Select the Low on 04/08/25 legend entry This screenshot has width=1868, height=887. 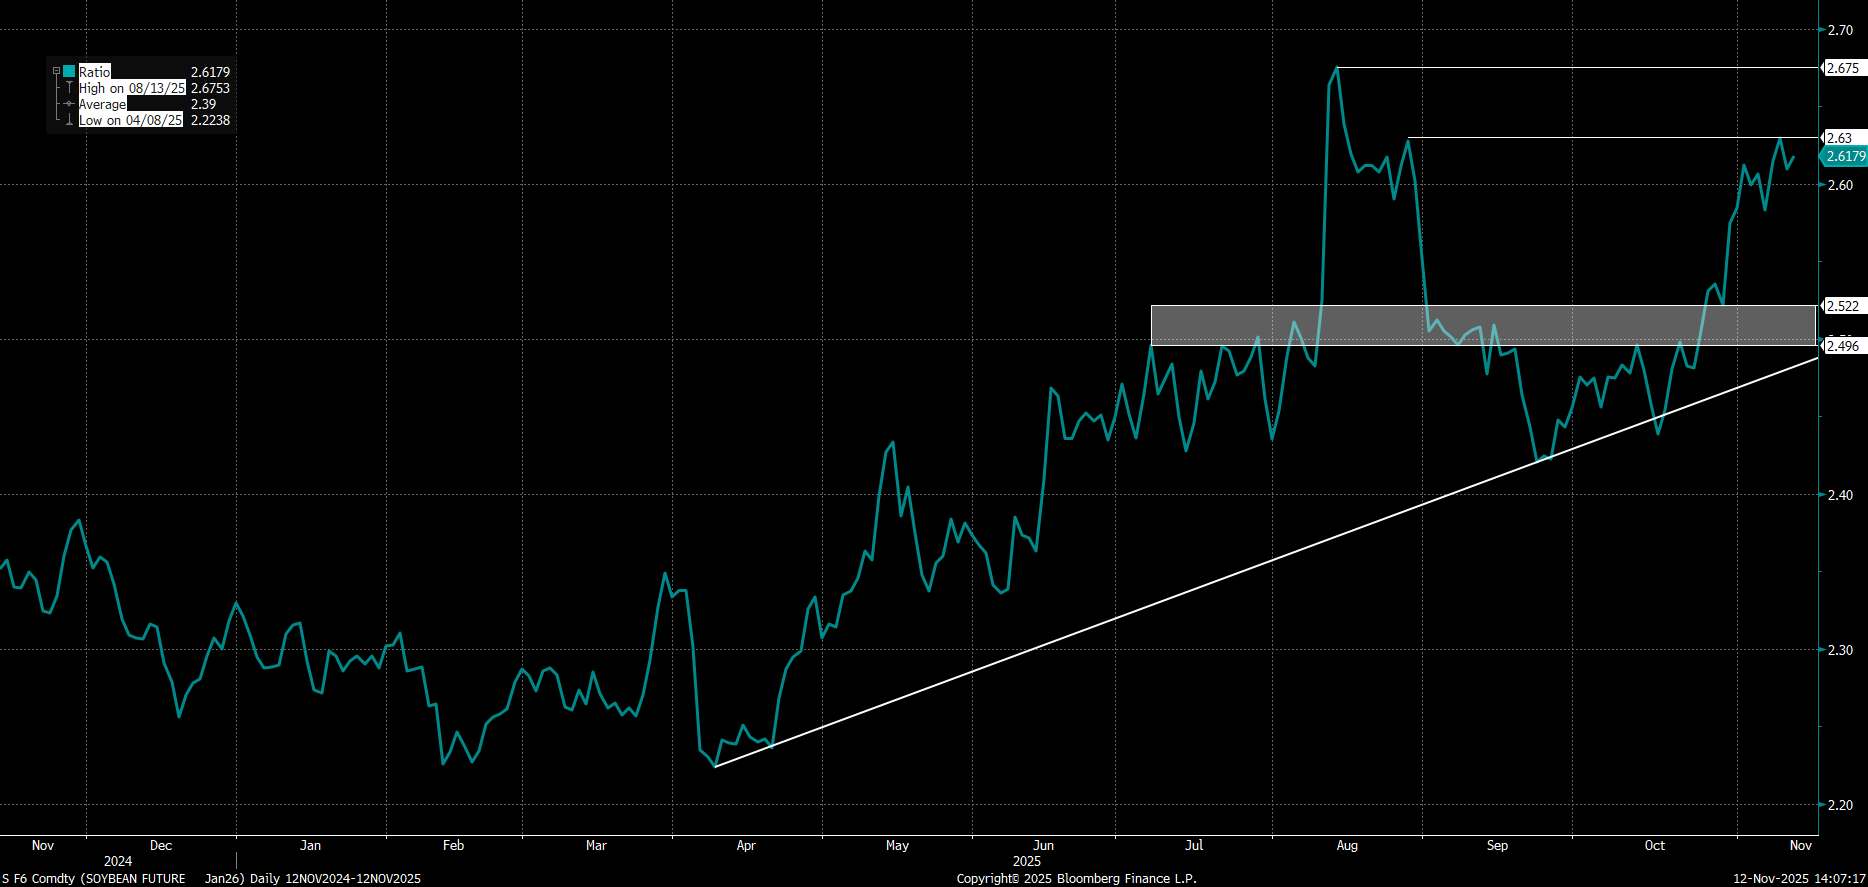[131, 120]
